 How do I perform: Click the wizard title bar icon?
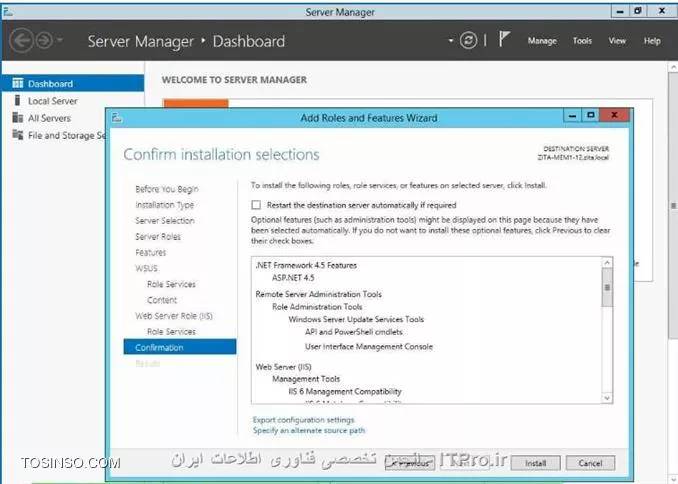[x=117, y=117]
